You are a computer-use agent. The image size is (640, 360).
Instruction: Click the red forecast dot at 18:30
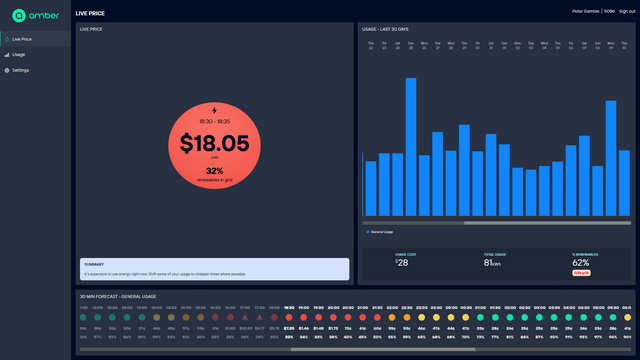[289, 318]
